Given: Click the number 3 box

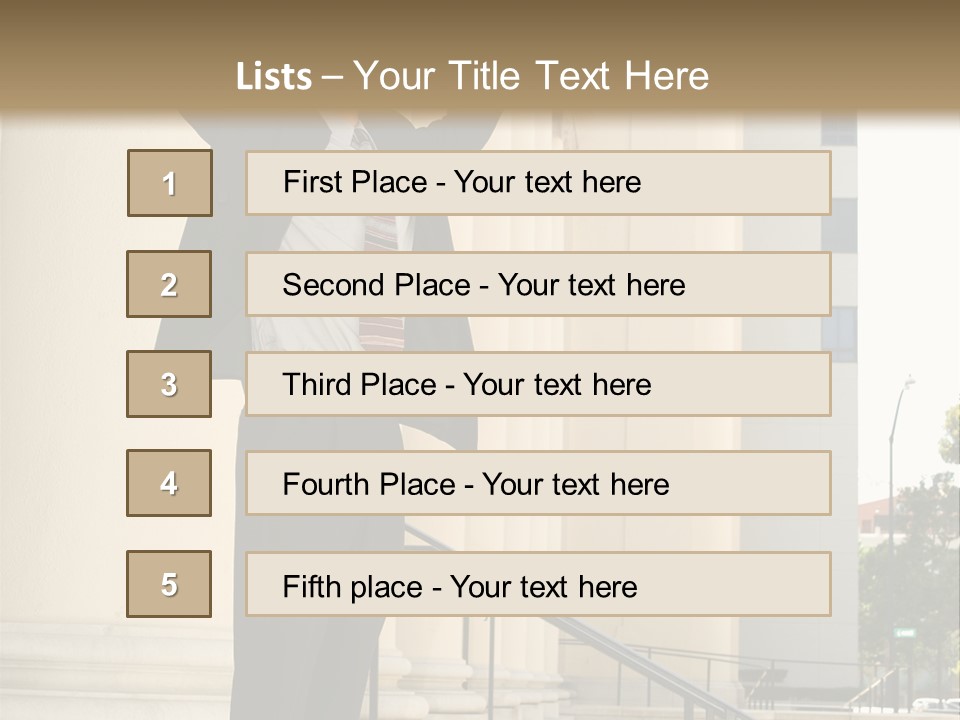Looking at the screenshot, I should [169, 384].
